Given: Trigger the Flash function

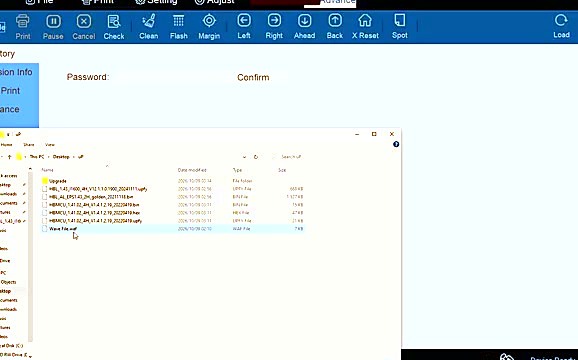Looking at the screenshot, I should (179, 27).
